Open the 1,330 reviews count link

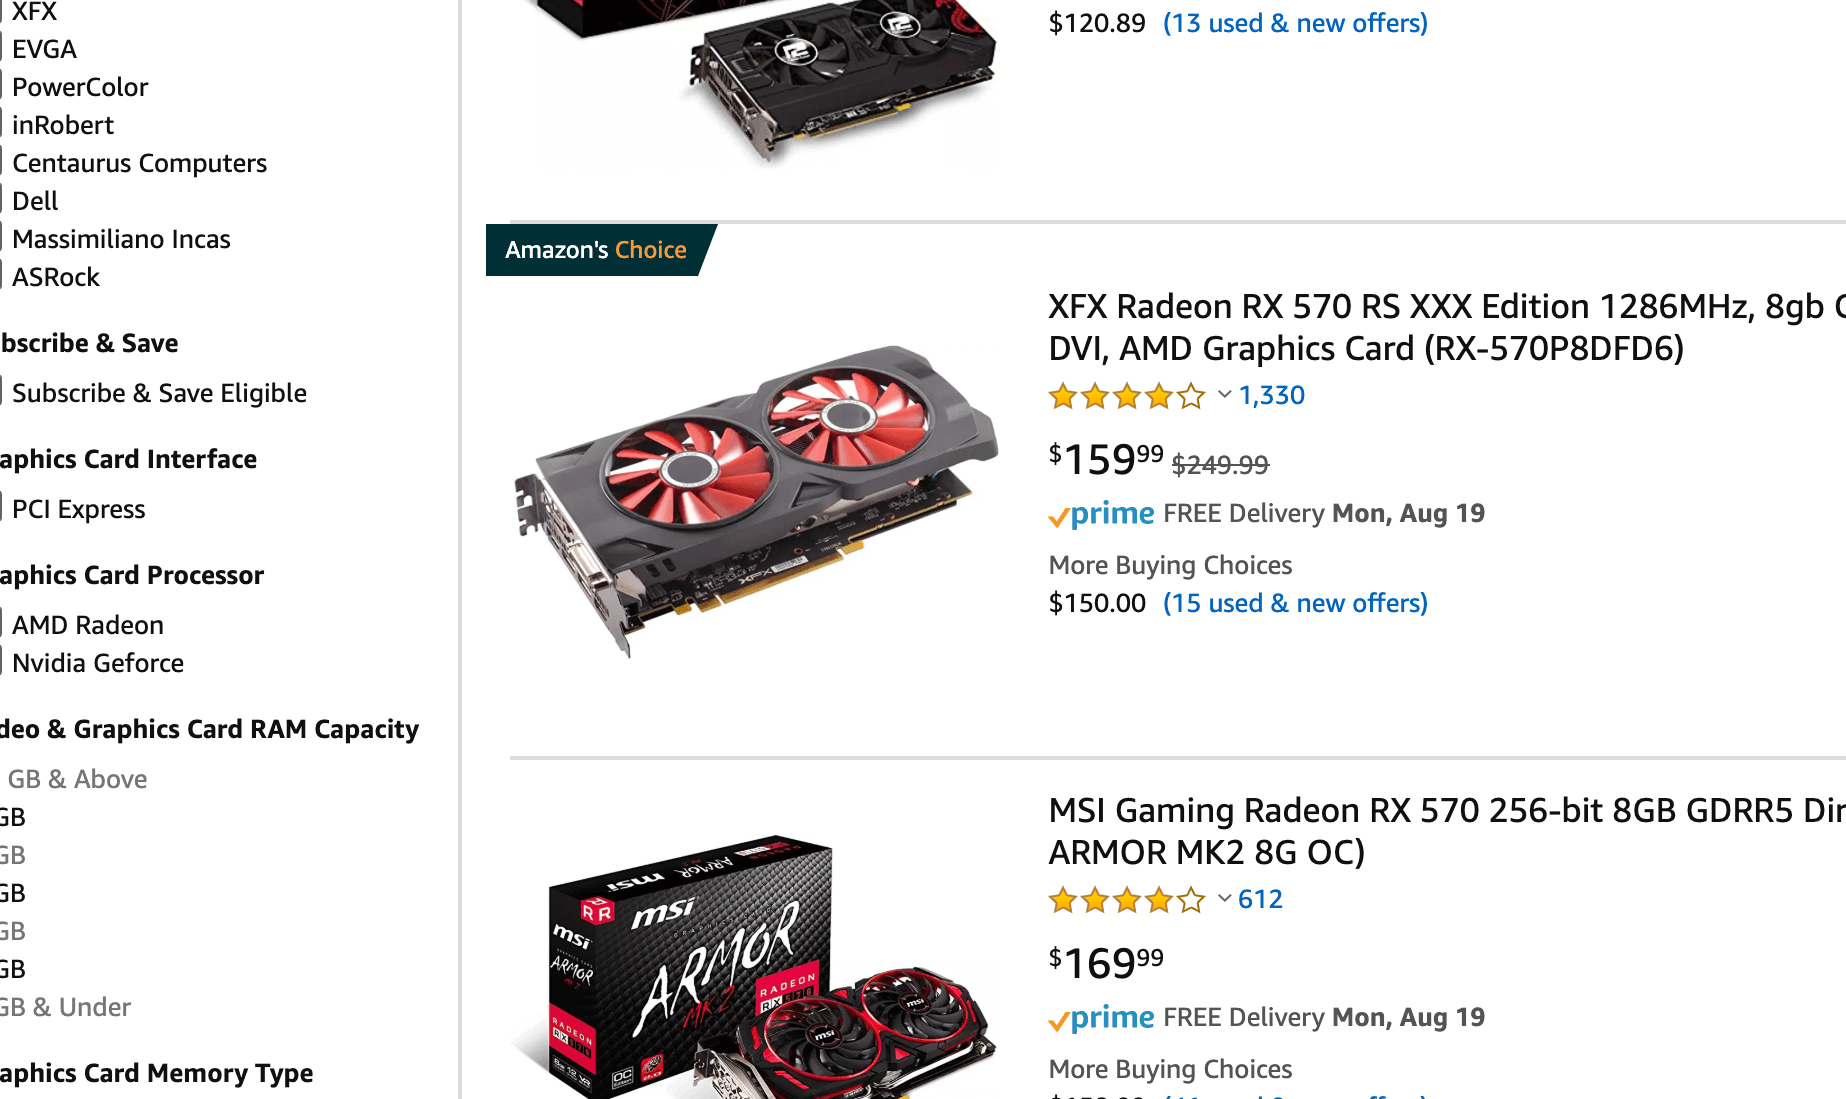click(x=1271, y=395)
